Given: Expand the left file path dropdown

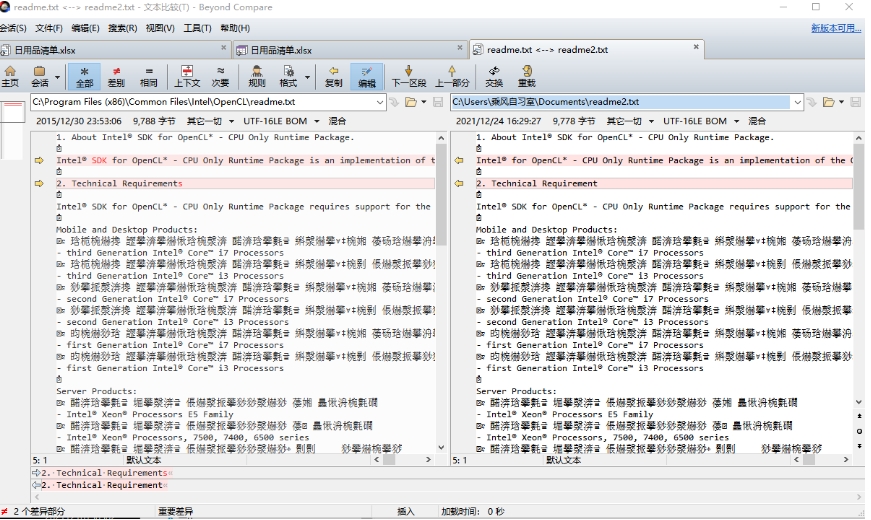Looking at the screenshot, I should click(x=380, y=102).
